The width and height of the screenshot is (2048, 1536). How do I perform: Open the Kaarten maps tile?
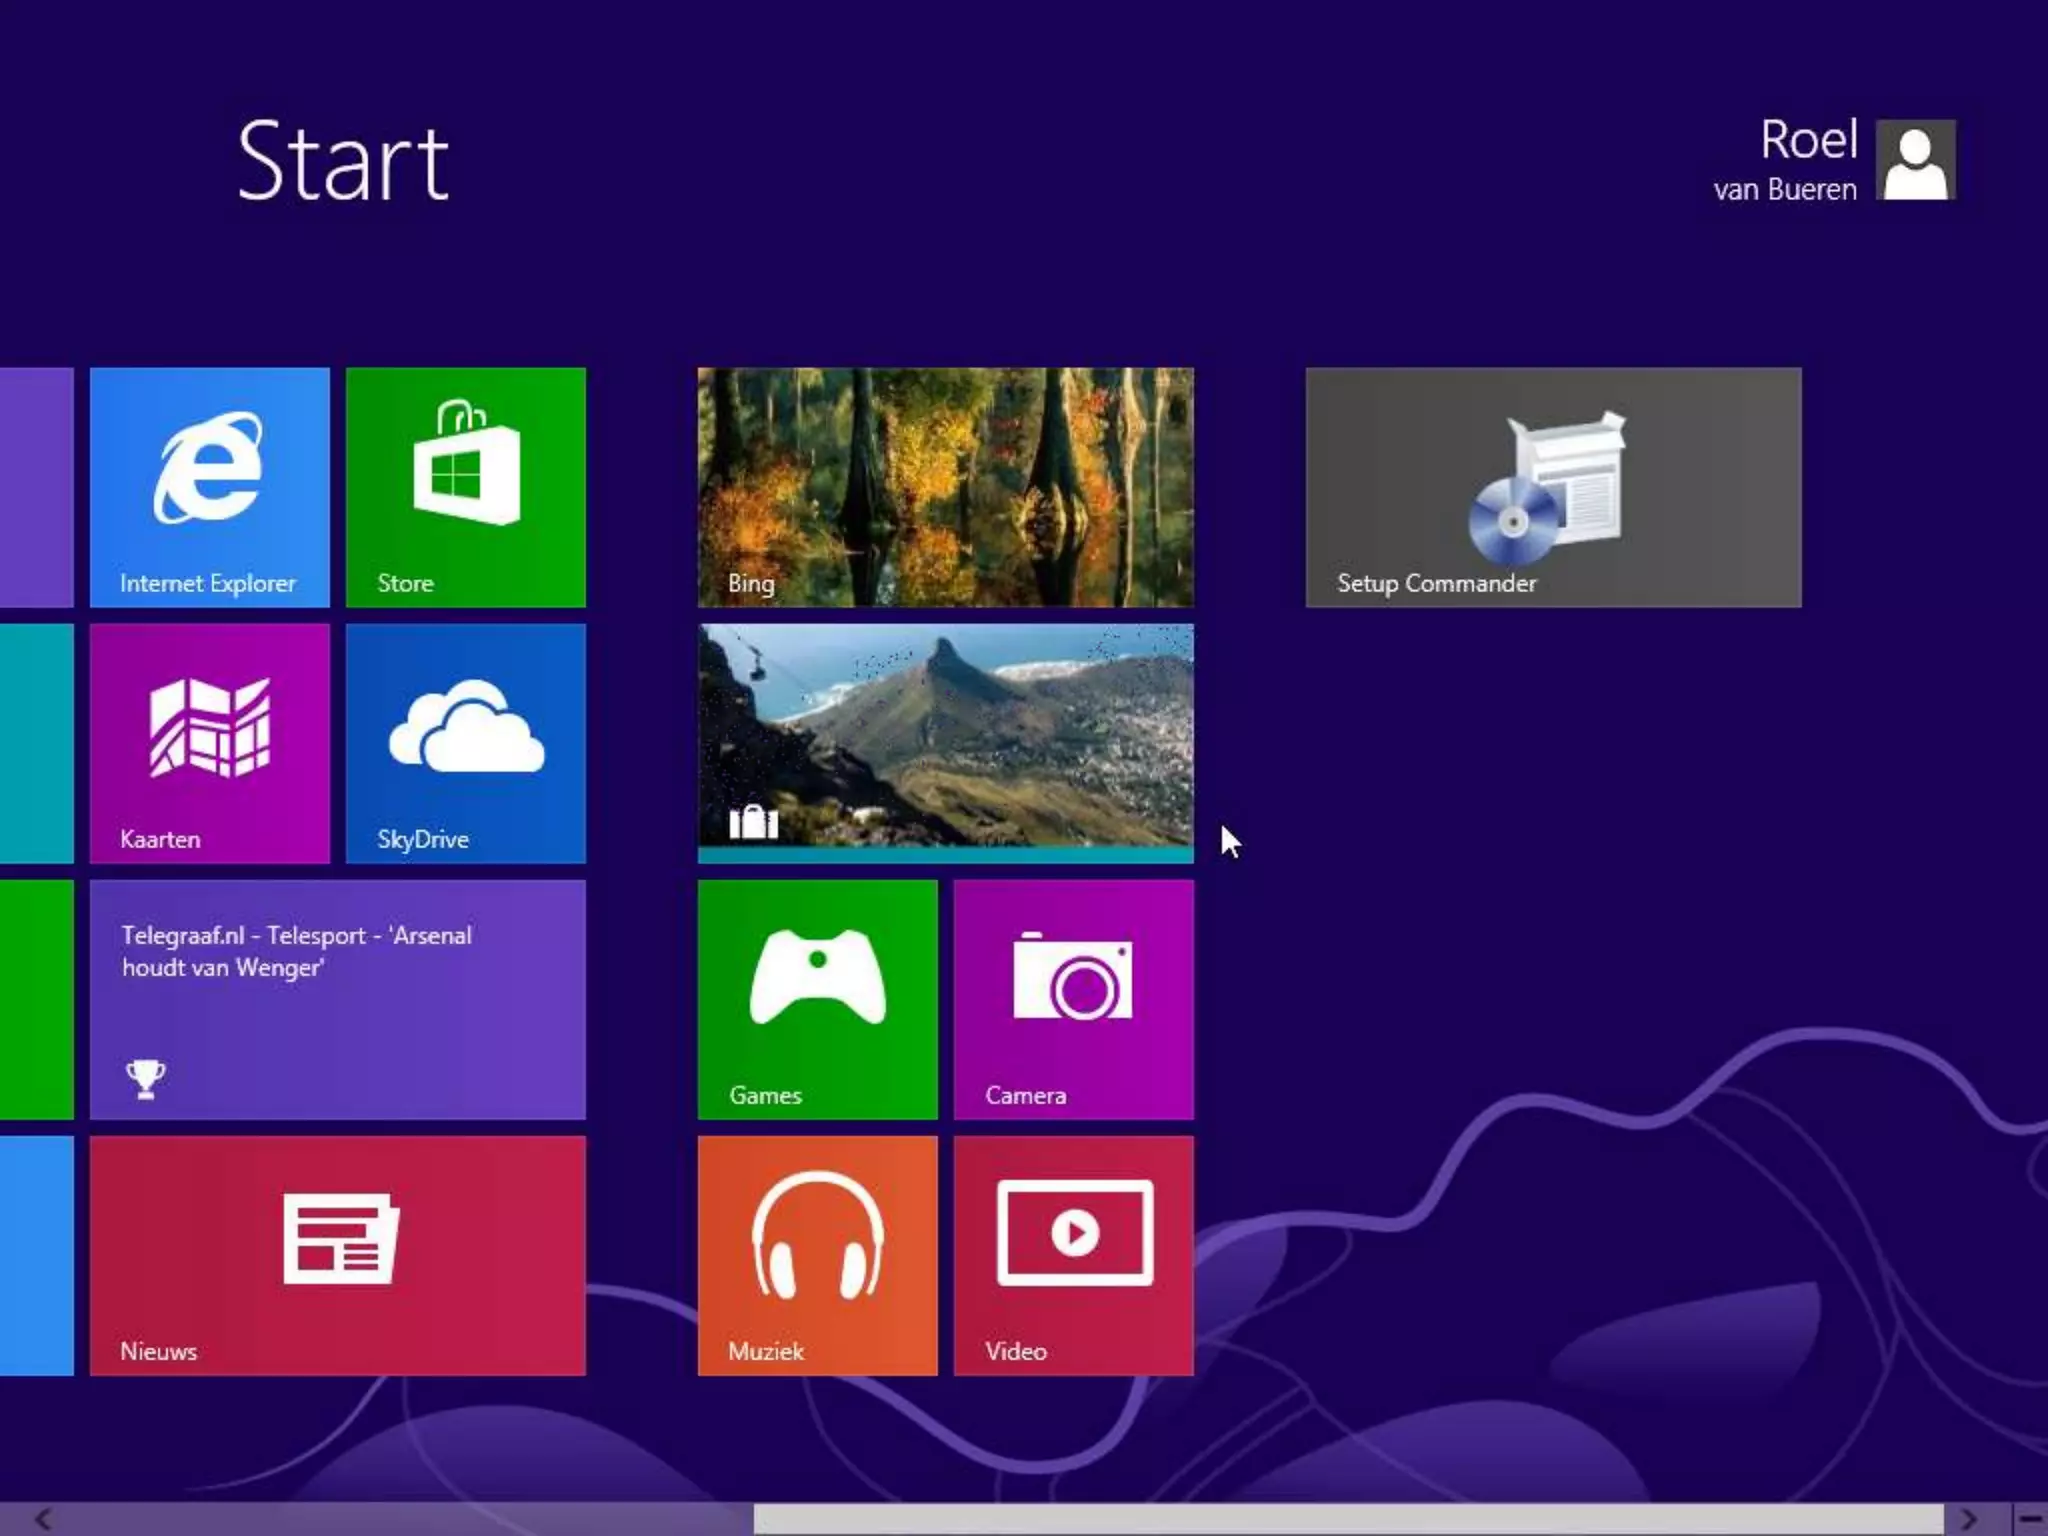(210, 743)
